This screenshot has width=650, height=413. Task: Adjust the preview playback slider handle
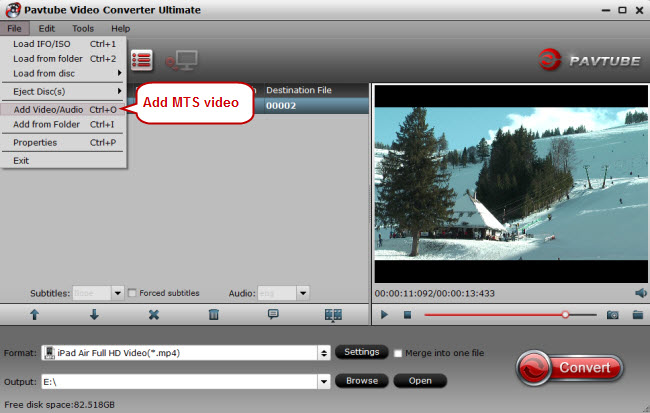point(565,315)
